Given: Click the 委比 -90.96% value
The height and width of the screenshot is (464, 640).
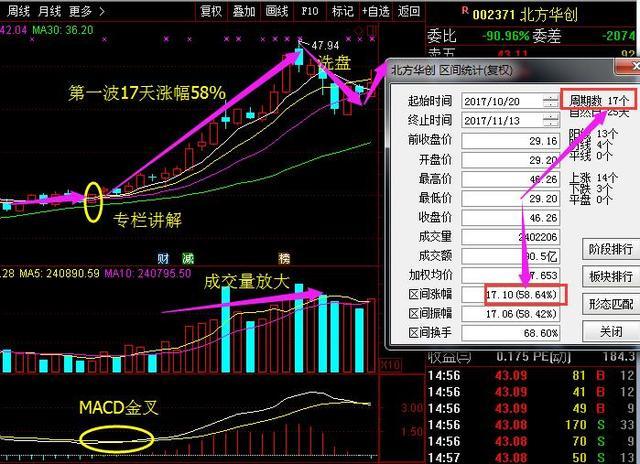Looking at the screenshot, I should pyautogui.click(x=506, y=36).
